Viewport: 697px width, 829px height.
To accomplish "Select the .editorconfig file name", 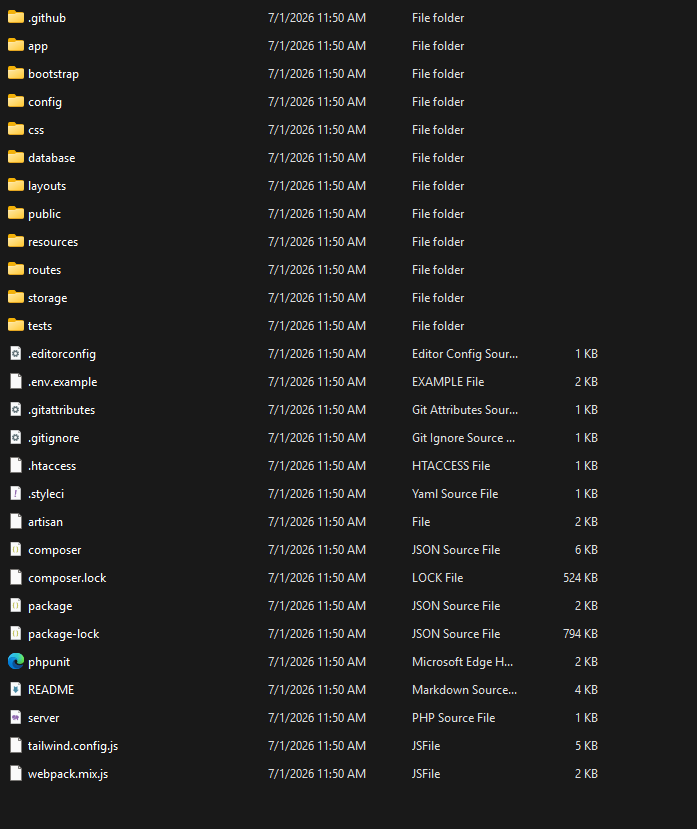I will click(62, 354).
